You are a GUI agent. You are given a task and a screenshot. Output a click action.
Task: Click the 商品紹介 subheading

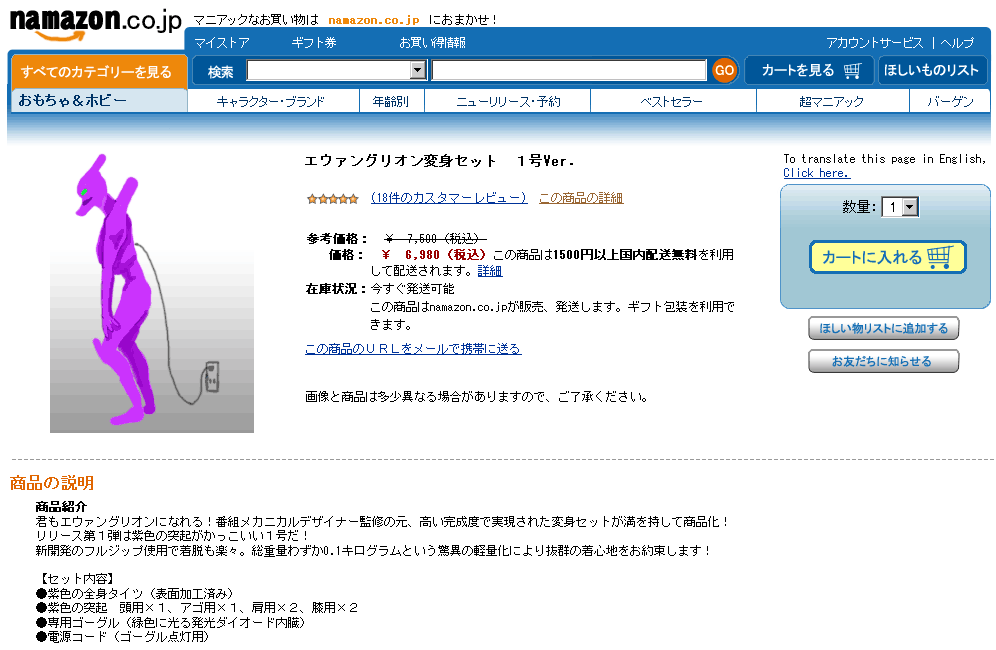[x=61, y=506]
